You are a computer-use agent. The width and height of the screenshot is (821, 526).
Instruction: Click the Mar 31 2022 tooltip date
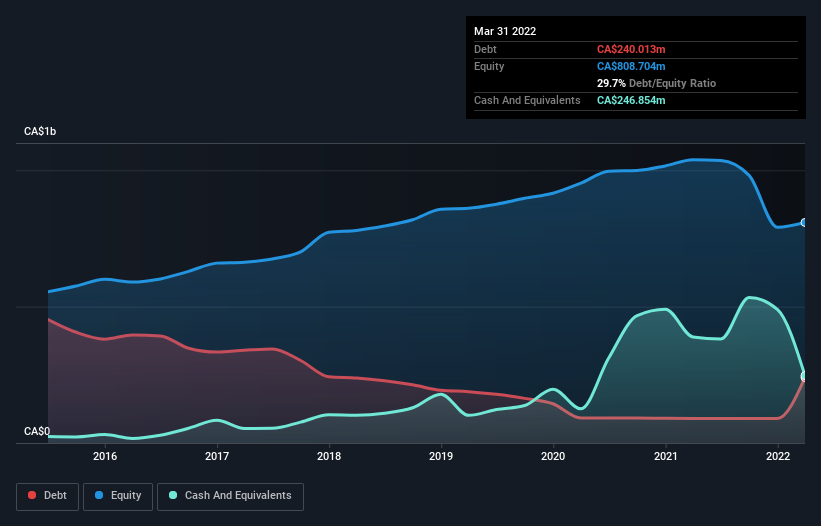click(x=505, y=31)
